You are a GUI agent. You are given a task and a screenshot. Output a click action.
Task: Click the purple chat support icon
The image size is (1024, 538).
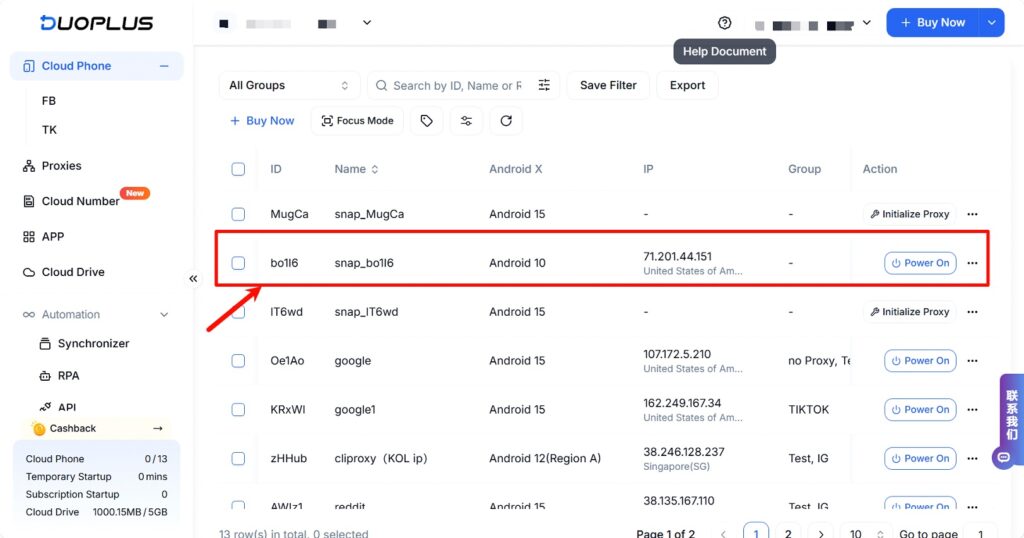tap(1002, 458)
